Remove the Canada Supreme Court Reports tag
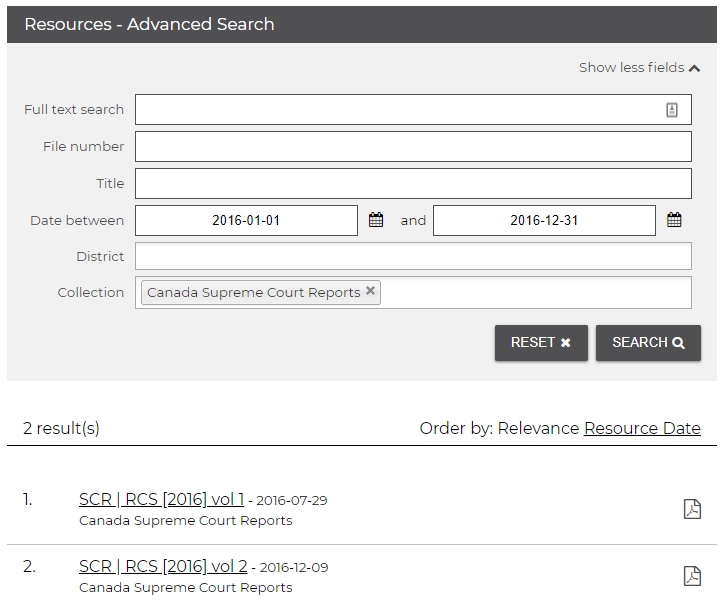 click(x=370, y=291)
